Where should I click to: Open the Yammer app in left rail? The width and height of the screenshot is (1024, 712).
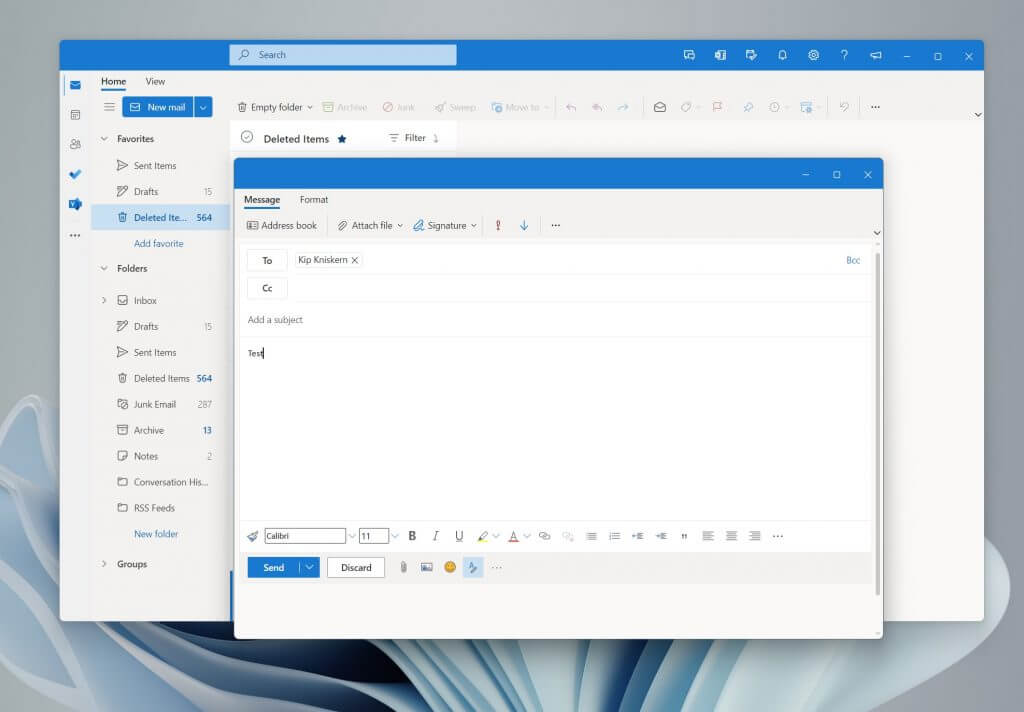click(75, 204)
